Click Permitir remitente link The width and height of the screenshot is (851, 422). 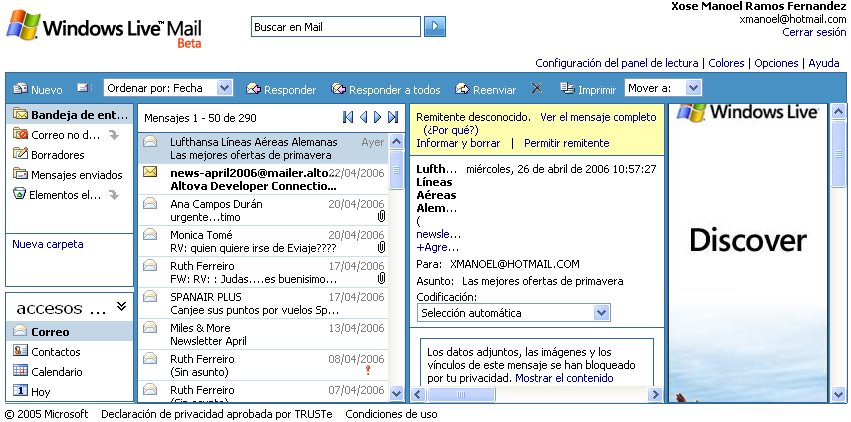pyautogui.click(x=567, y=143)
